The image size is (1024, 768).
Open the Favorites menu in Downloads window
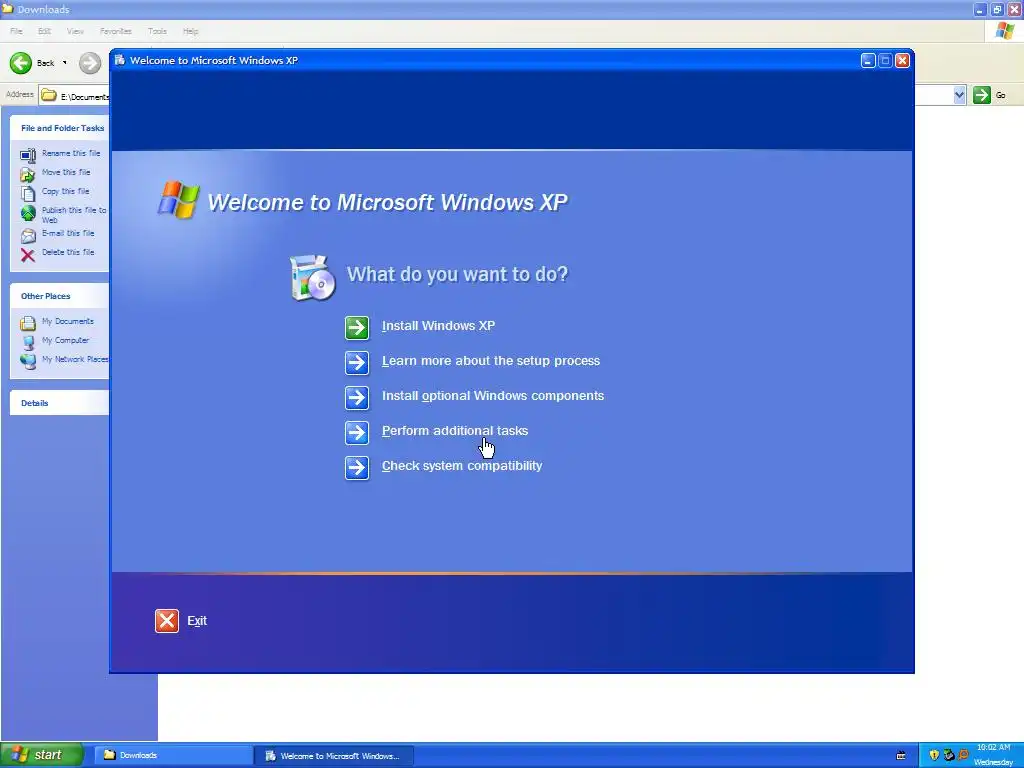point(116,31)
